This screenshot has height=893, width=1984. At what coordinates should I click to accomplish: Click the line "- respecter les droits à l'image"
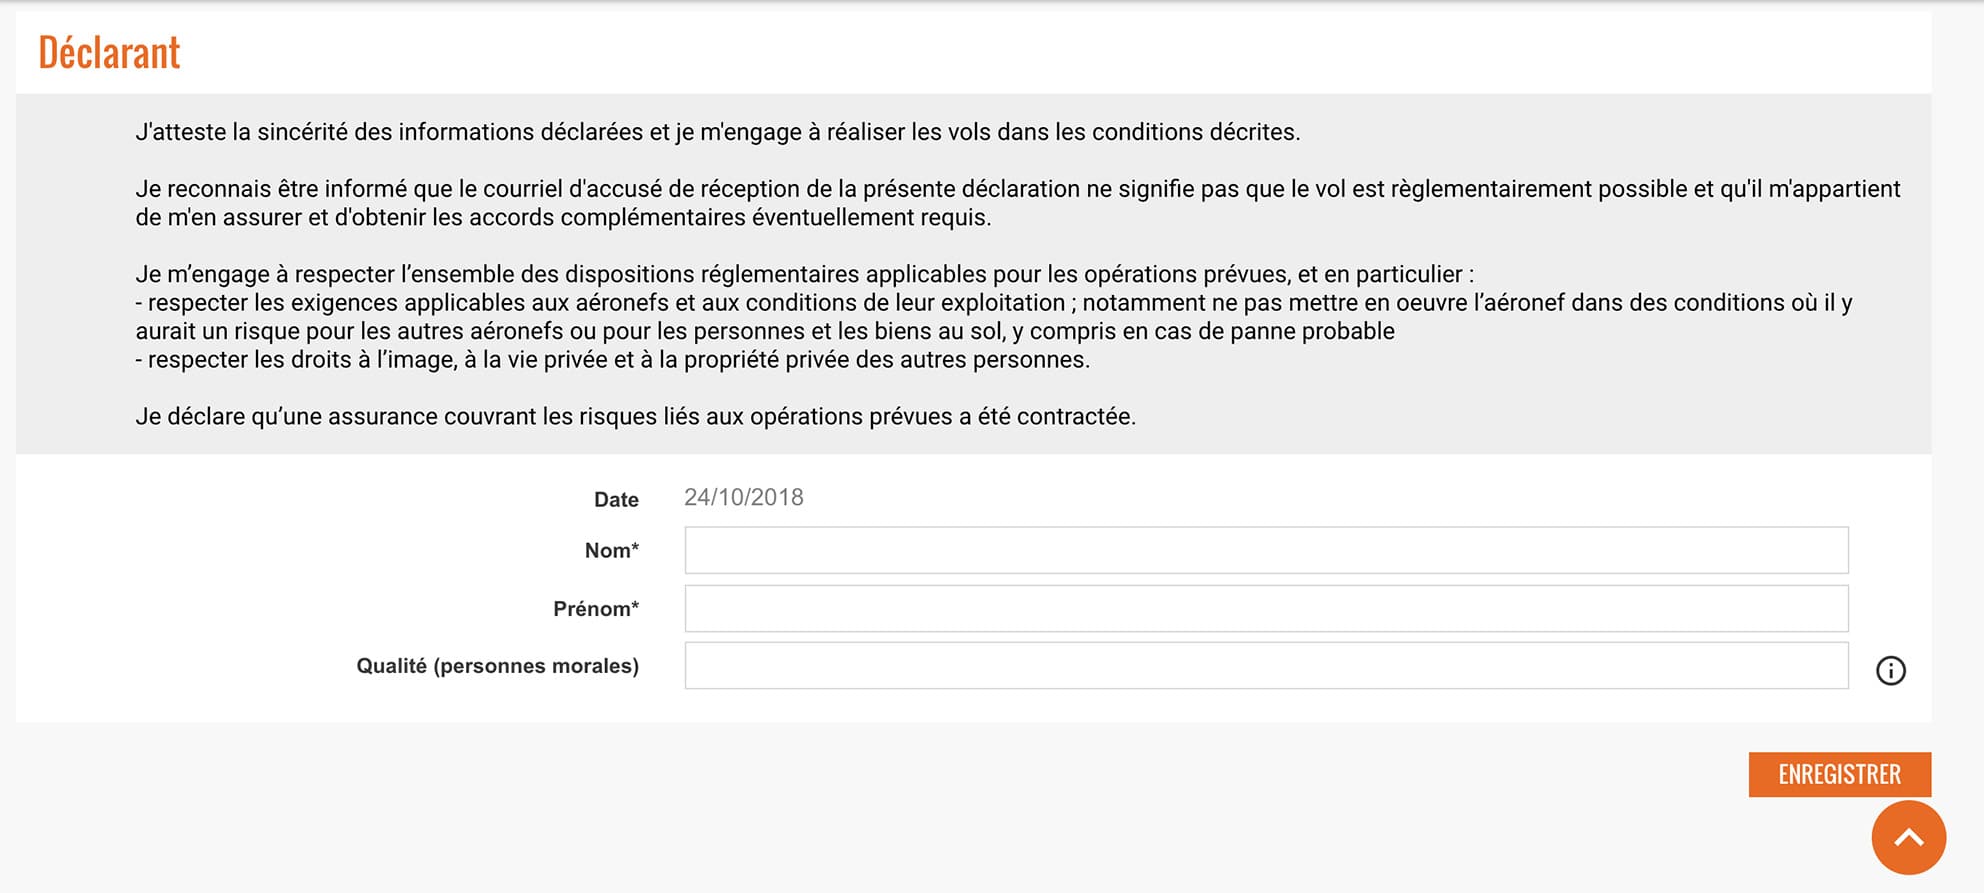(612, 359)
